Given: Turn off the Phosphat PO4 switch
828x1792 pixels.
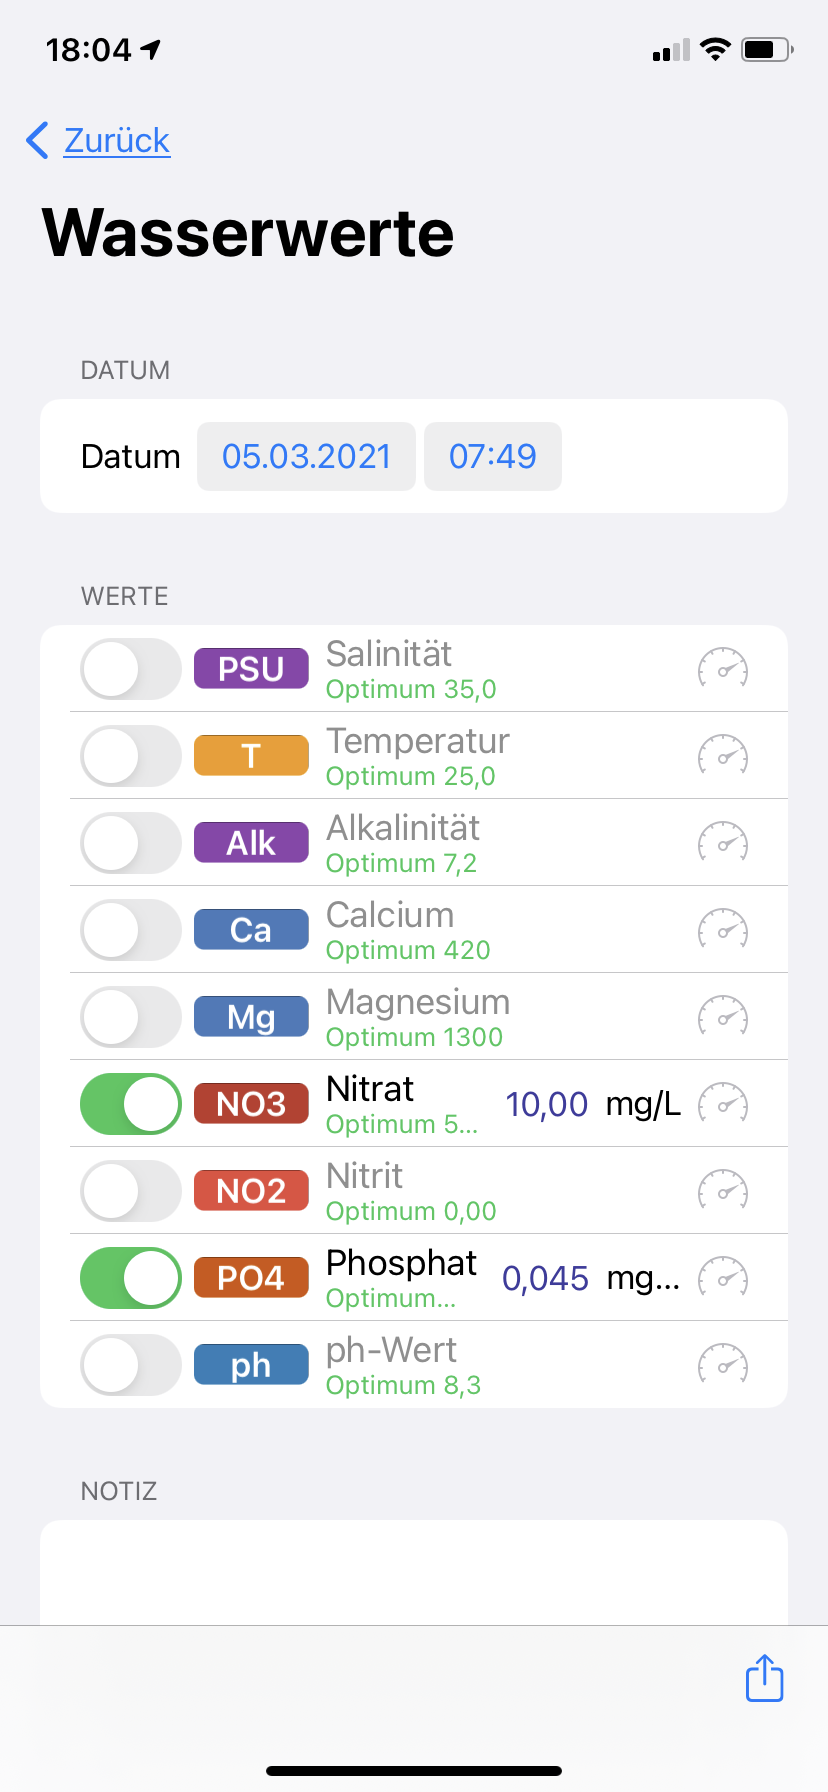Looking at the screenshot, I should (x=130, y=1278).
